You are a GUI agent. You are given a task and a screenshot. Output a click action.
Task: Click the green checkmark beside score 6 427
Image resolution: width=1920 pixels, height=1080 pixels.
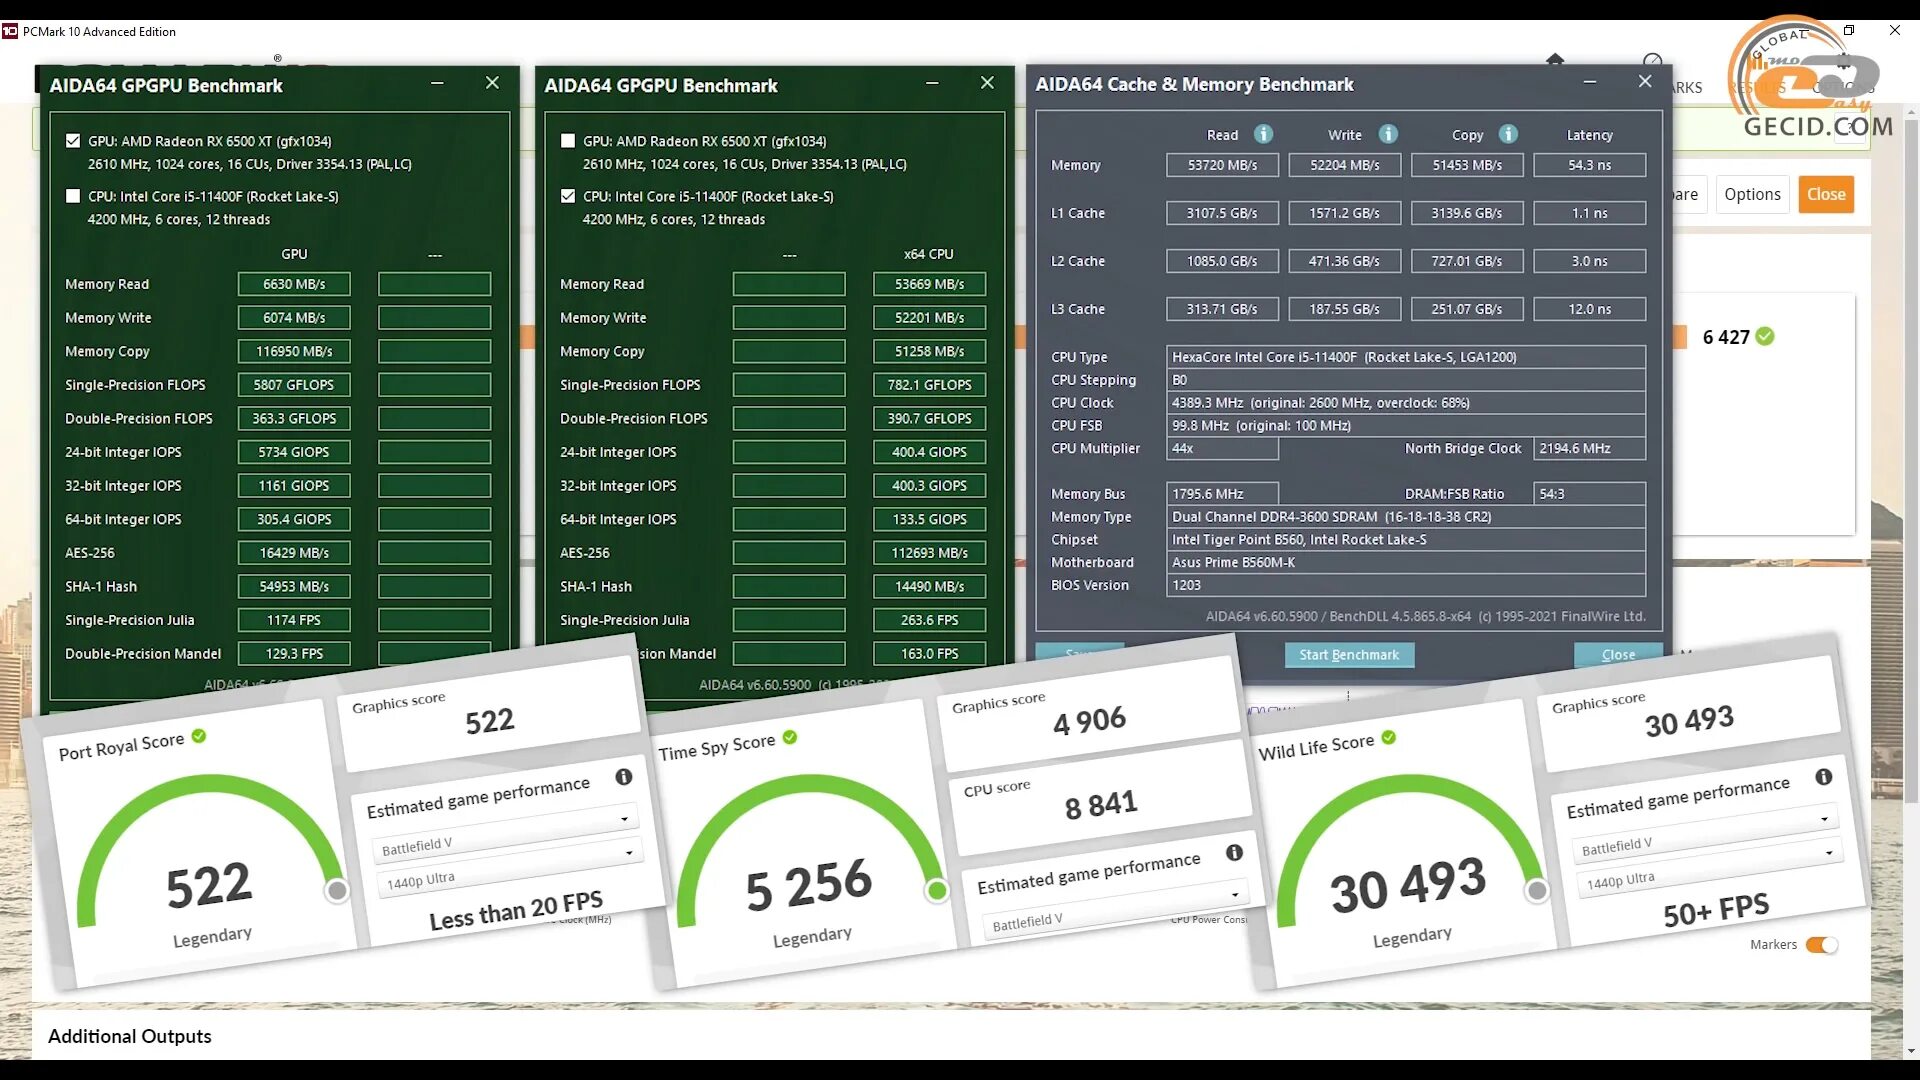tap(1765, 337)
